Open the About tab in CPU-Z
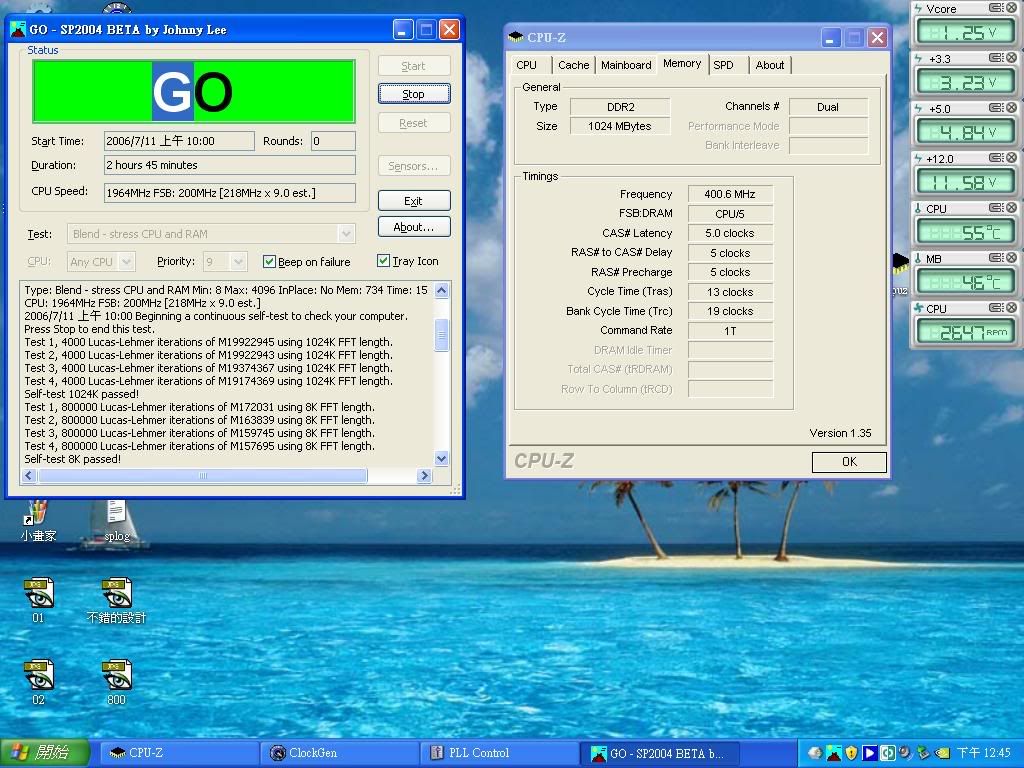The height and width of the screenshot is (768, 1024). [x=769, y=65]
